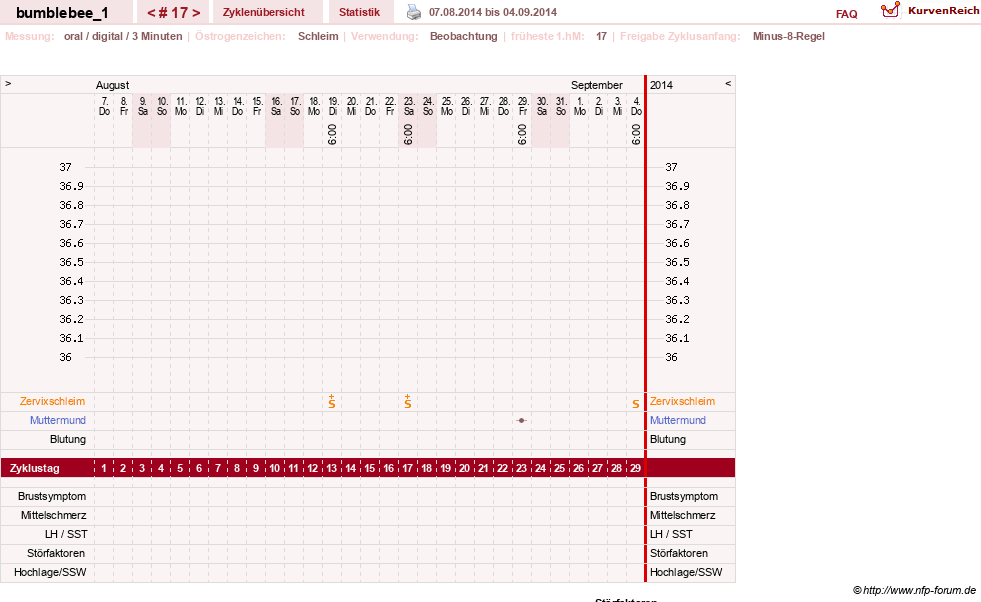Select cycle day 29 in Zyklustag bar
This screenshot has height=602, width=981.
(x=635, y=468)
